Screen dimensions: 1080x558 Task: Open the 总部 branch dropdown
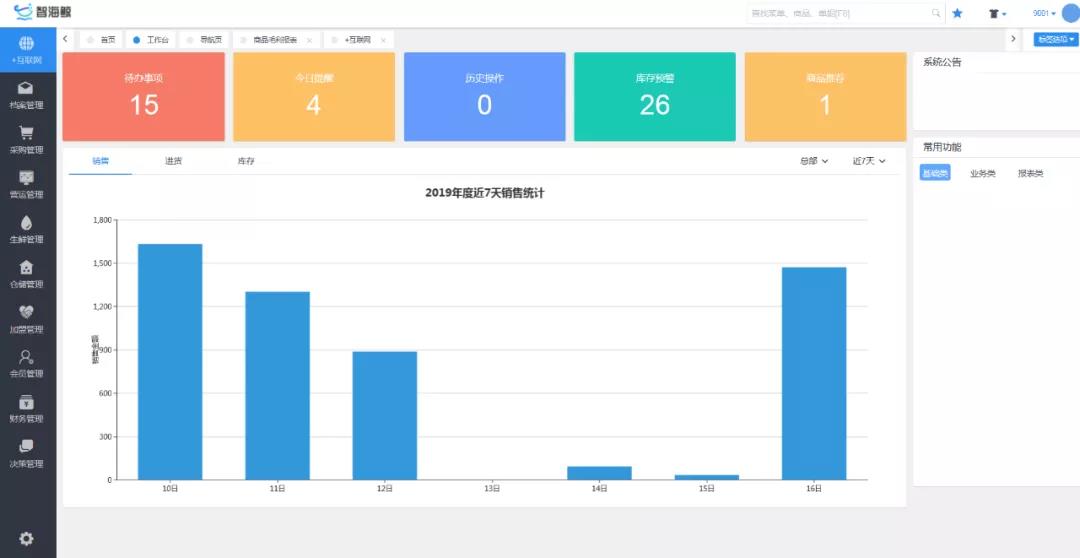pyautogui.click(x=814, y=161)
